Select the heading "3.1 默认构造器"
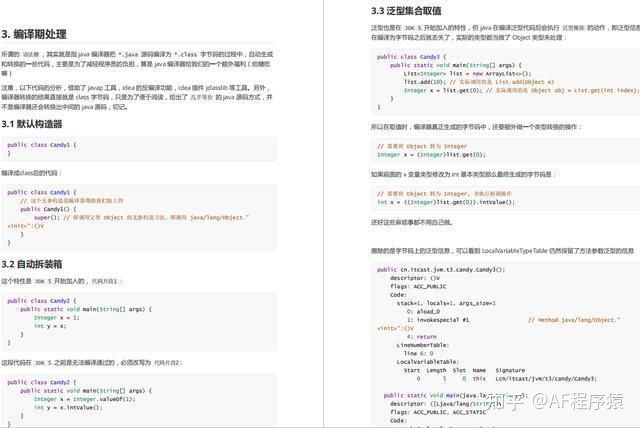640x428 pixels. click(x=32, y=124)
